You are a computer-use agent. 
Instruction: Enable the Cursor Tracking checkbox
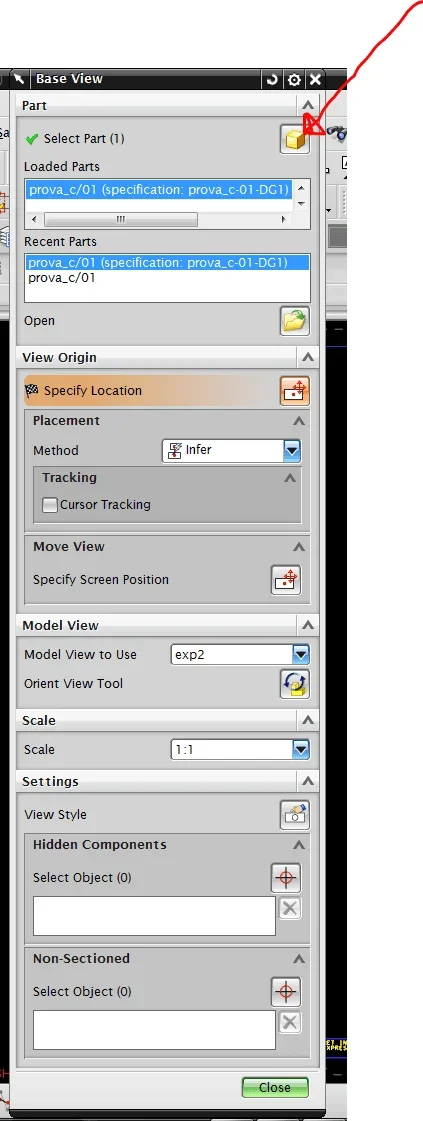coord(50,505)
